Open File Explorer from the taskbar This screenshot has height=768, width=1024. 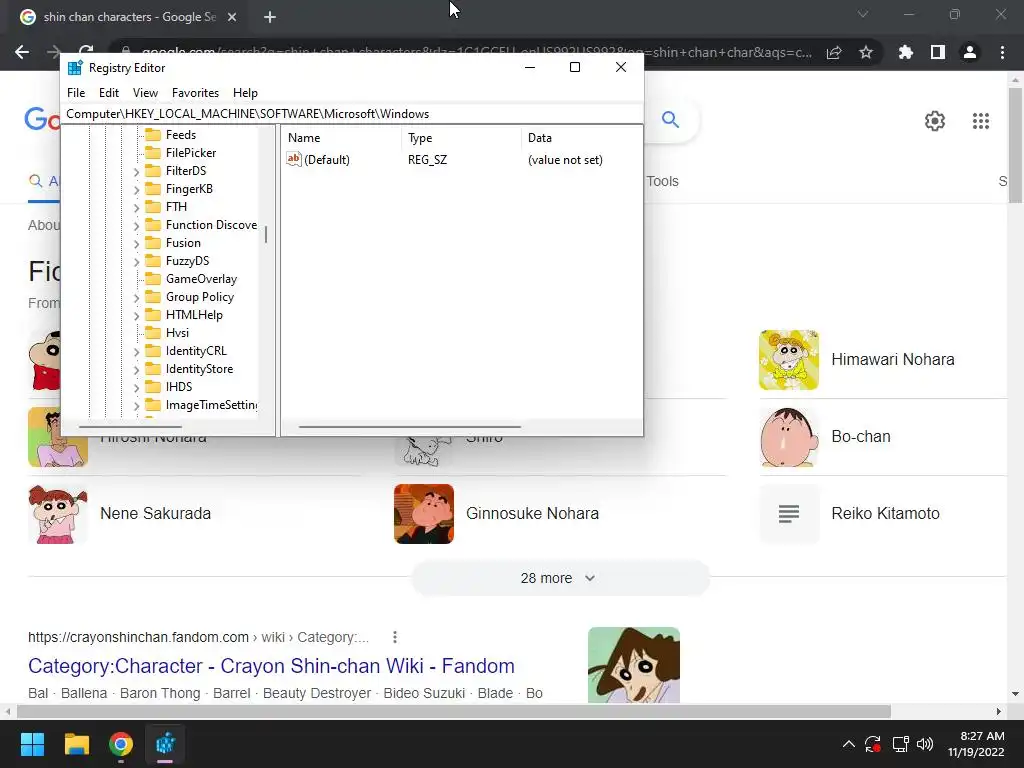pos(76,744)
